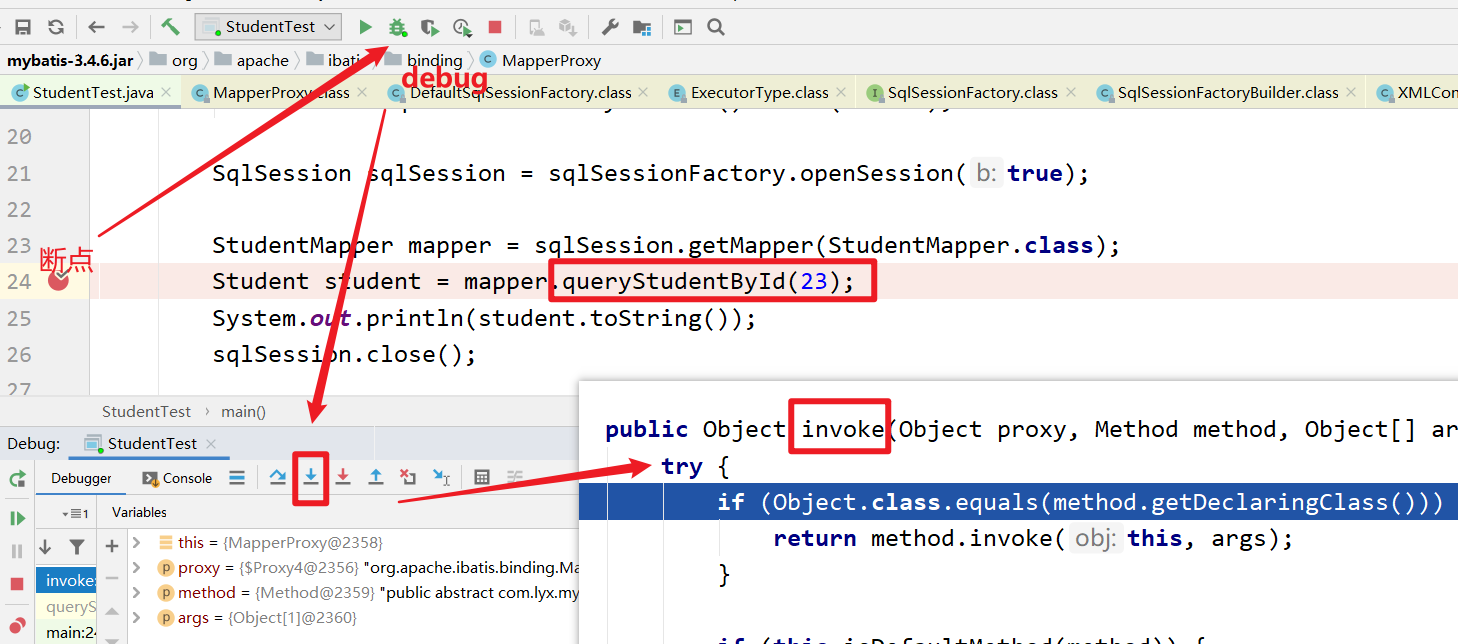Screen dimensions: 1458x644
Task: Click the frames filter funnel icon
Action: click(x=77, y=547)
